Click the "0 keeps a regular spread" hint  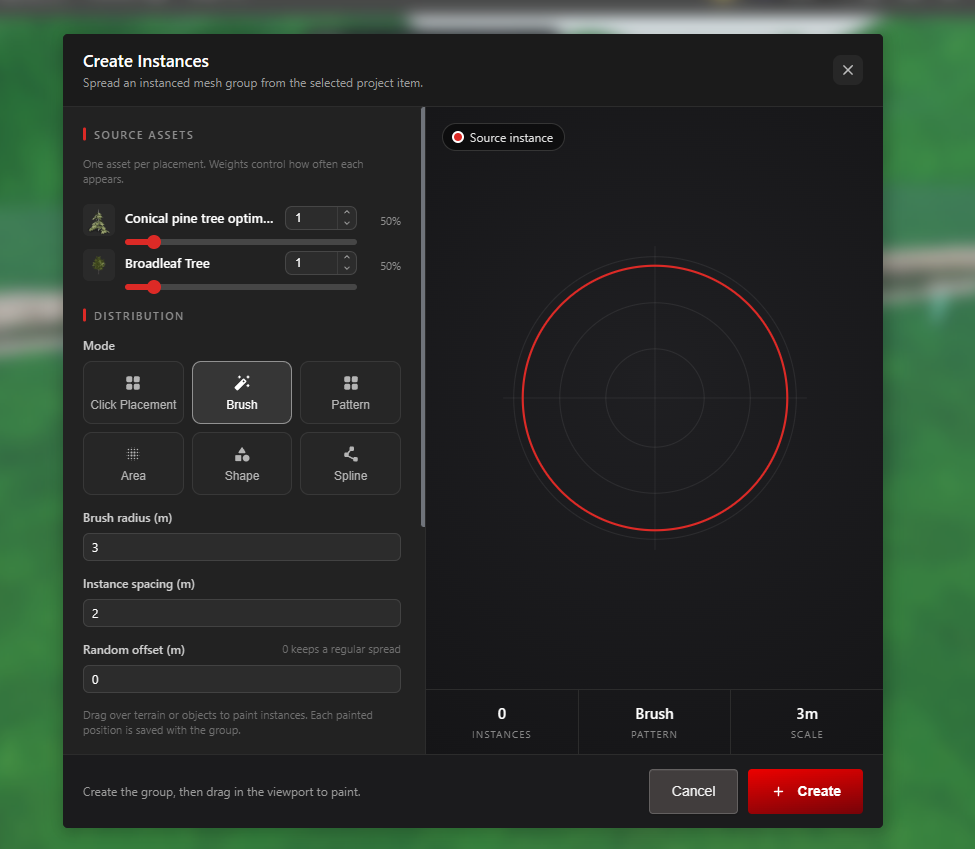click(341, 649)
